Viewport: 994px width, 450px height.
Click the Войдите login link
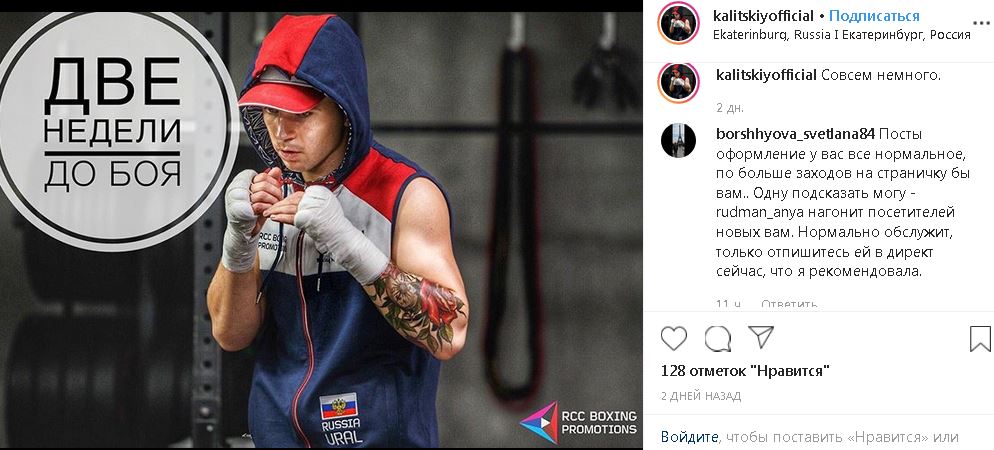coord(690,437)
